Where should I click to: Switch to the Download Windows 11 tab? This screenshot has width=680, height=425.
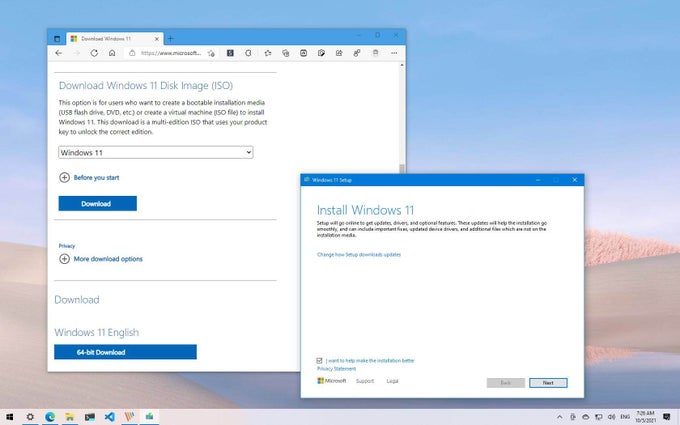pos(110,37)
